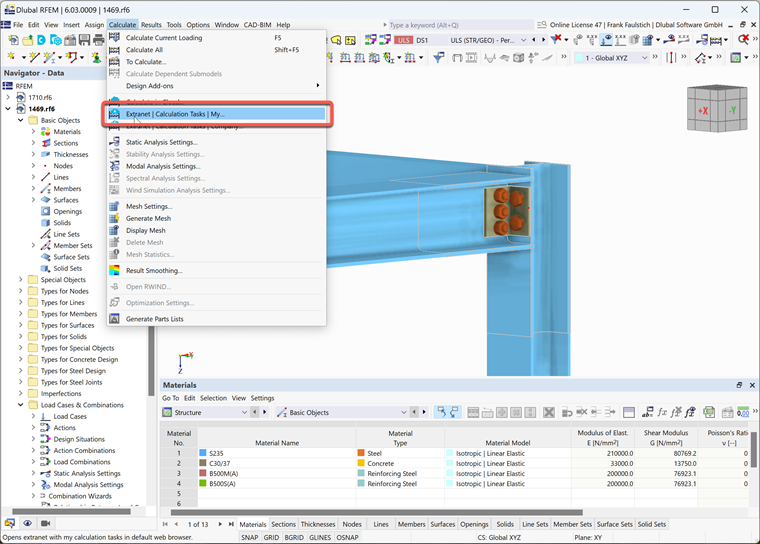Screen dimensions: 760x544
Task: Click the Materials table horizontal scrollbar
Action: coord(377,512)
